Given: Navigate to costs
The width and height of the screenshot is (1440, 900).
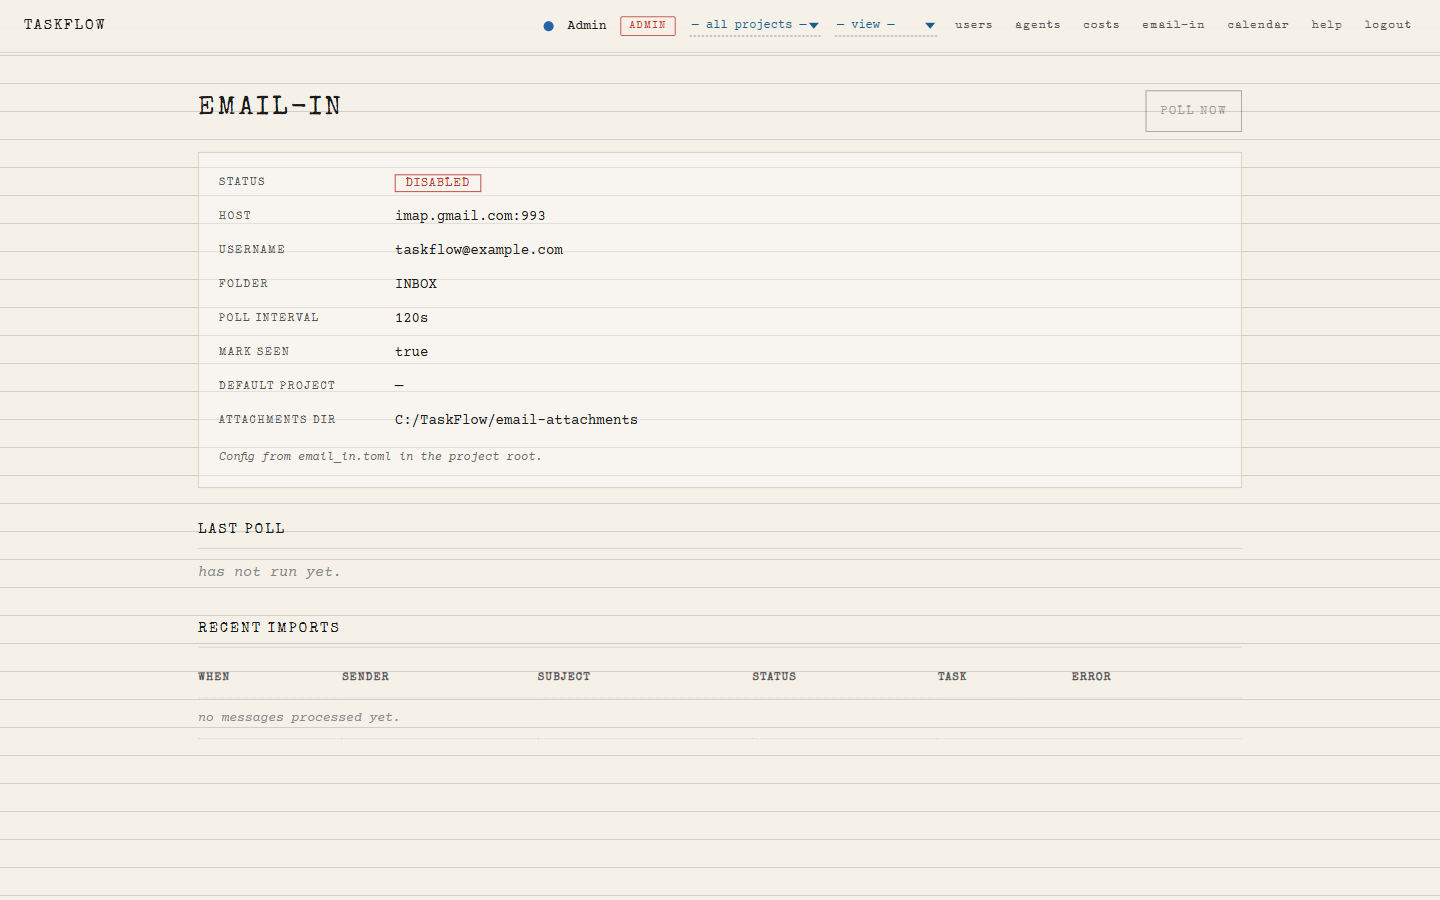Looking at the screenshot, I should [1101, 25].
